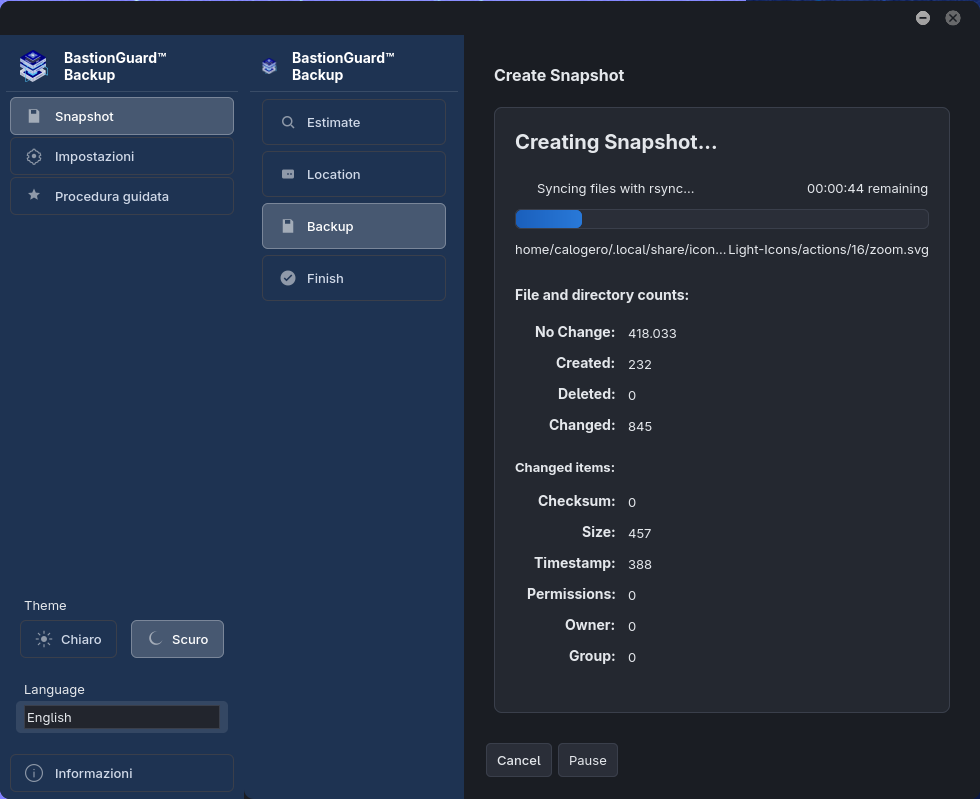Click the magnifier icon on the Estimate step
The image size is (980, 799).
coord(288,123)
